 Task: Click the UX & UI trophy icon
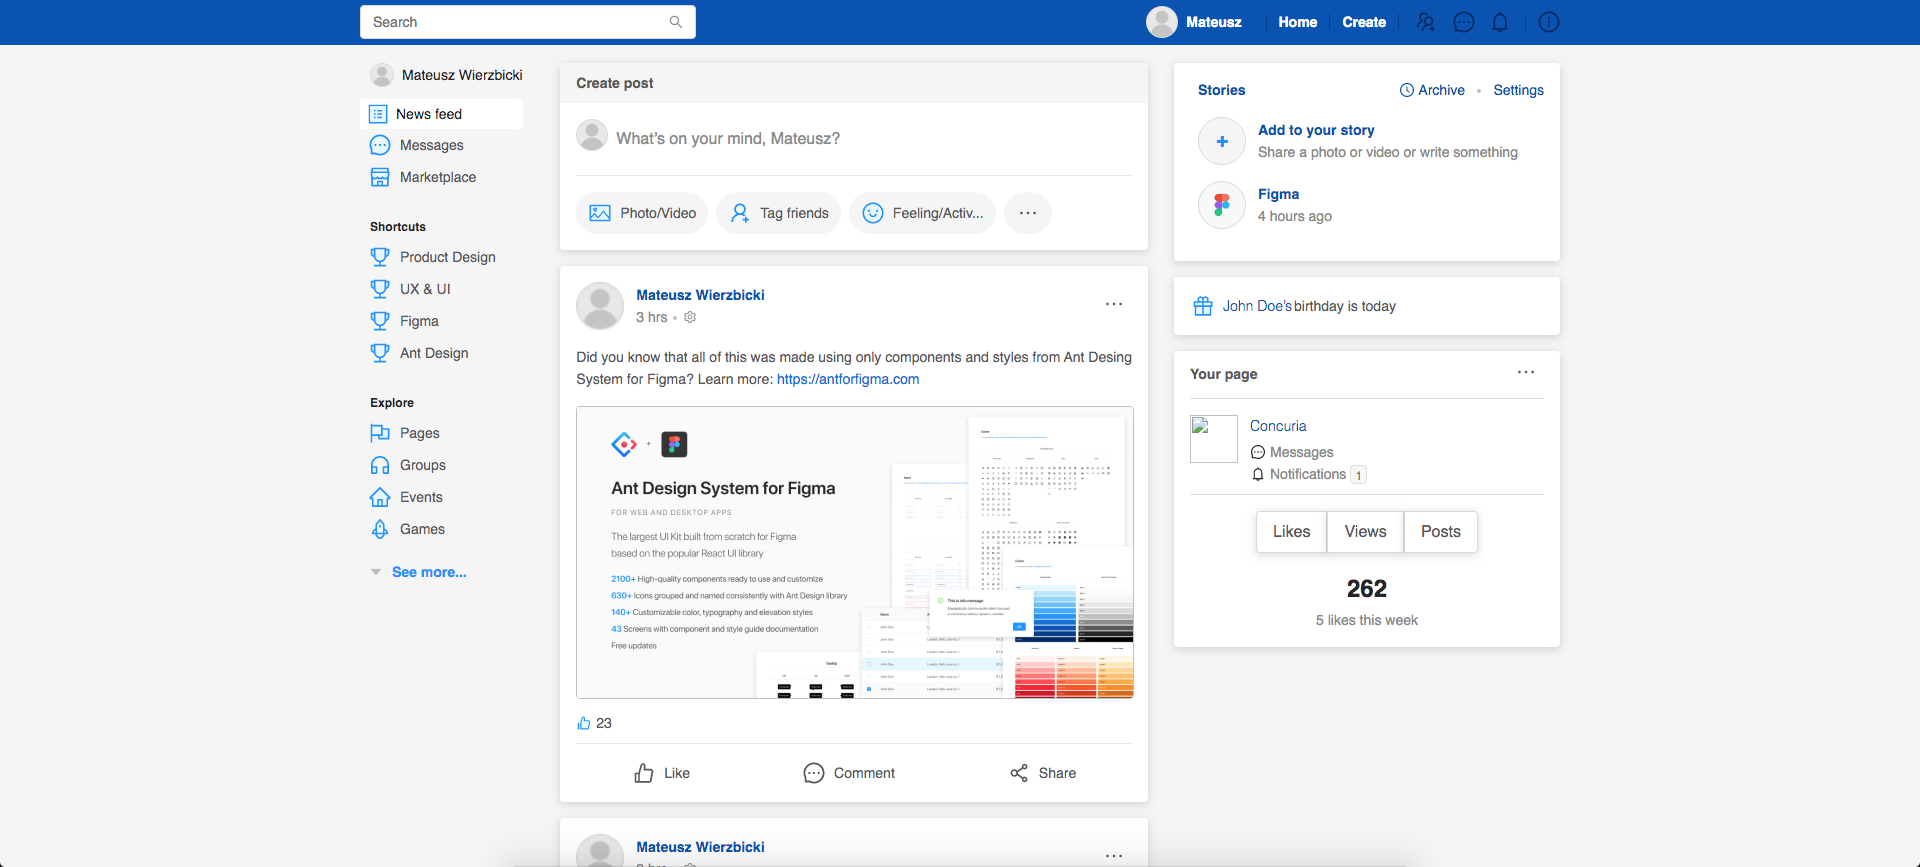pos(380,289)
